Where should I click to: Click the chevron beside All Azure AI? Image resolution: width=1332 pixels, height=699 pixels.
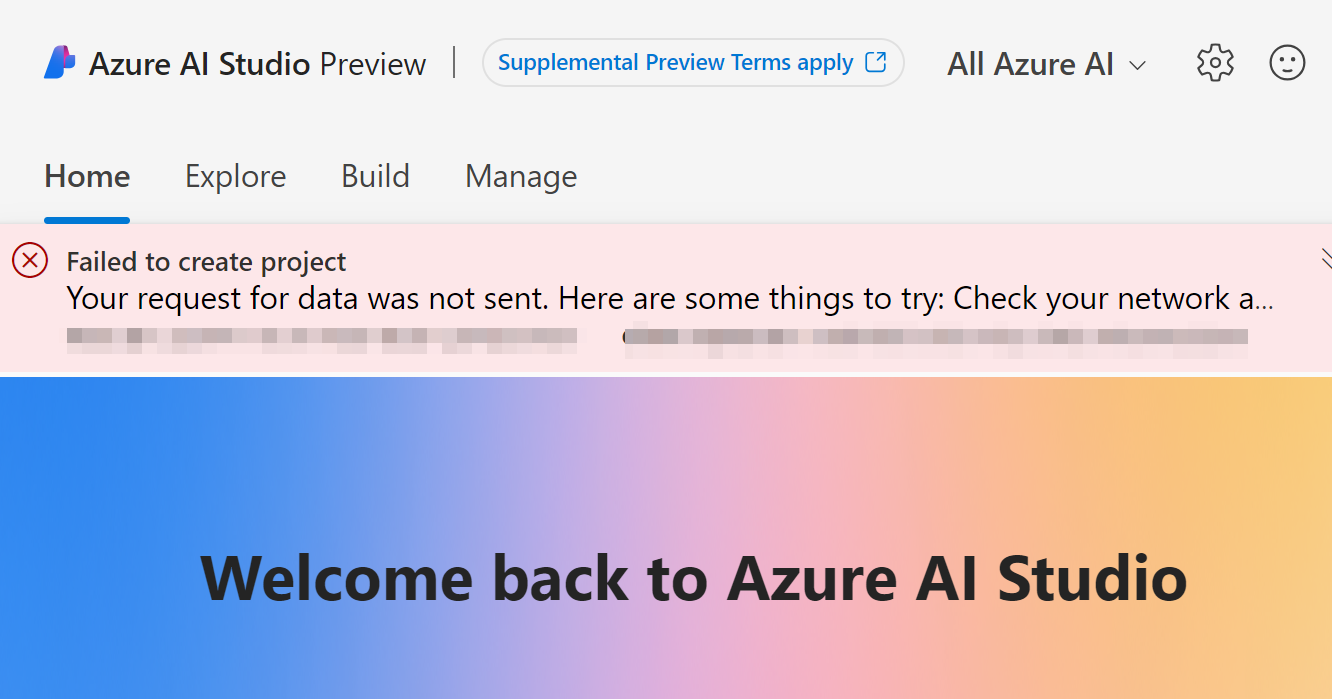(1137, 65)
